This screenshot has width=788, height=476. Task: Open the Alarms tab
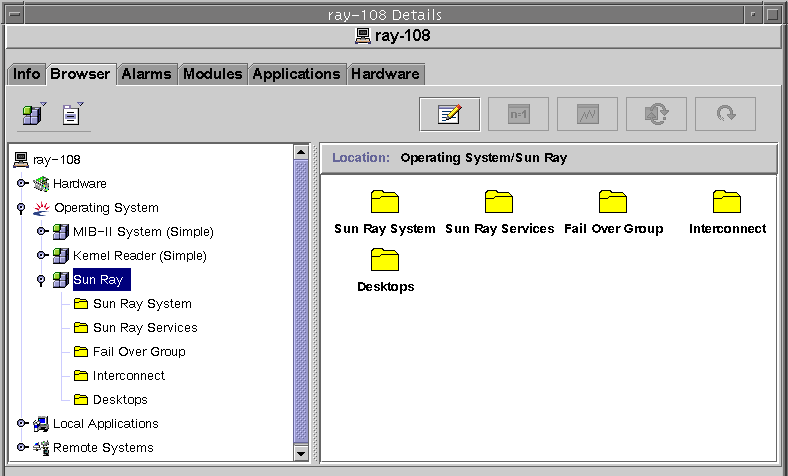click(x=147, y=74)
